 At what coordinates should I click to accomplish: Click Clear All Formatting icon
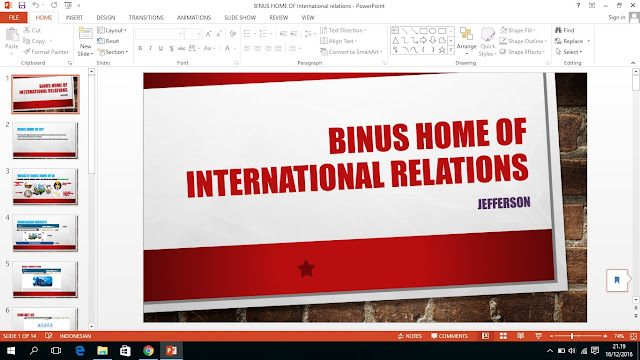coord(233,34)
